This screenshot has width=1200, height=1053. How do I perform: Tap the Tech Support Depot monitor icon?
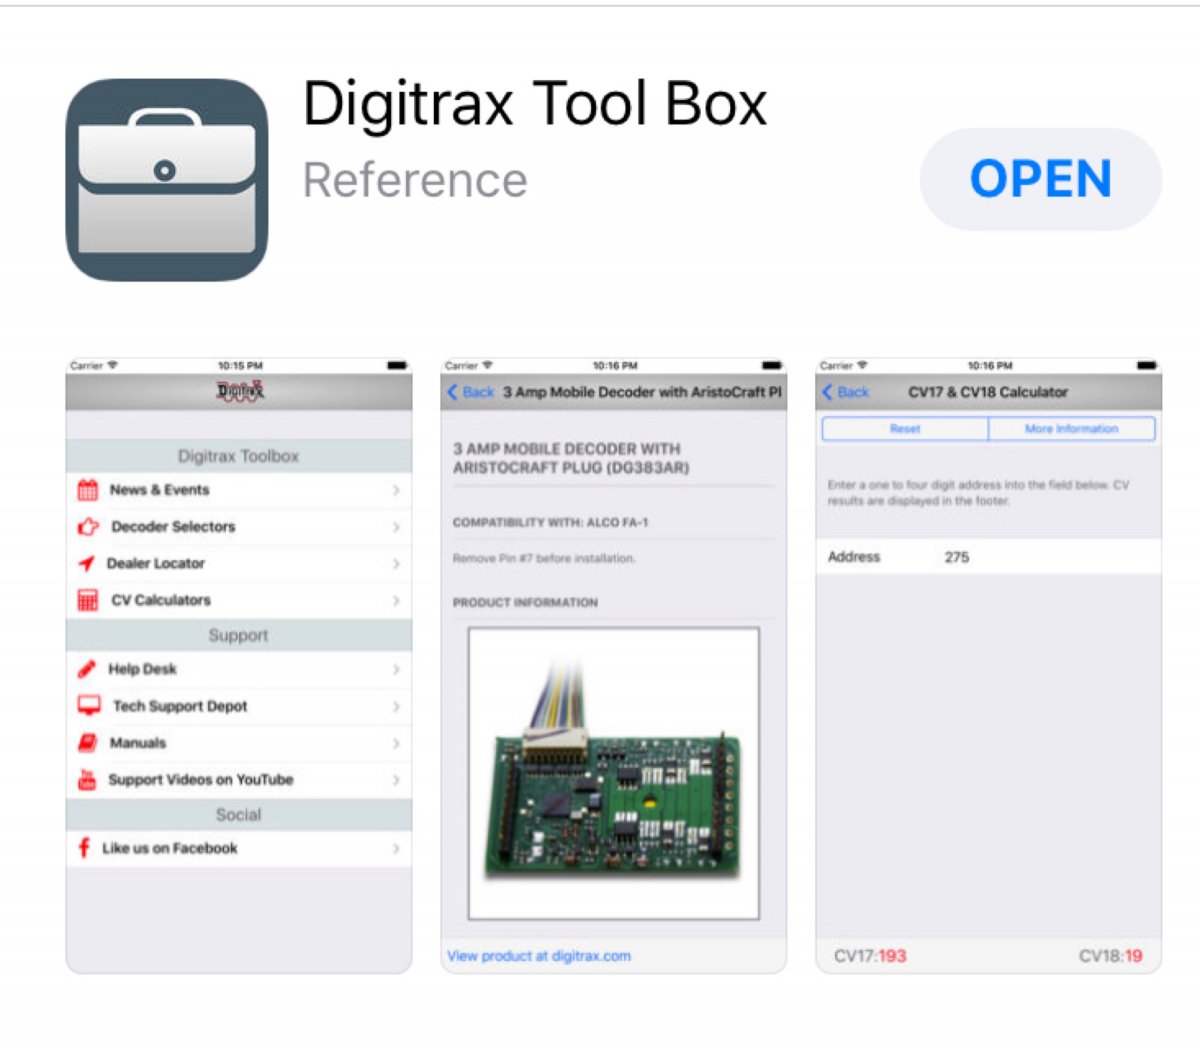click(x=89, y=706)
